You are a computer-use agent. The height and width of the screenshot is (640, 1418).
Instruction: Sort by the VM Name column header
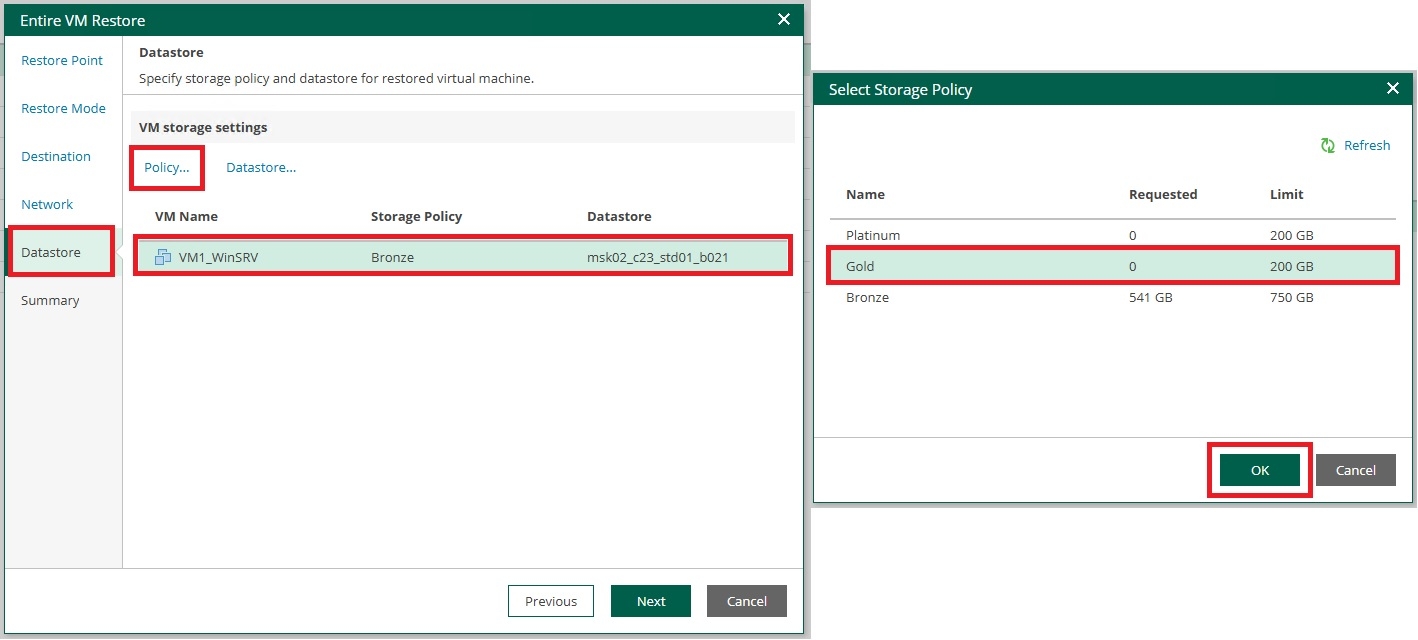pyautogui.click(x=186, y=217)
